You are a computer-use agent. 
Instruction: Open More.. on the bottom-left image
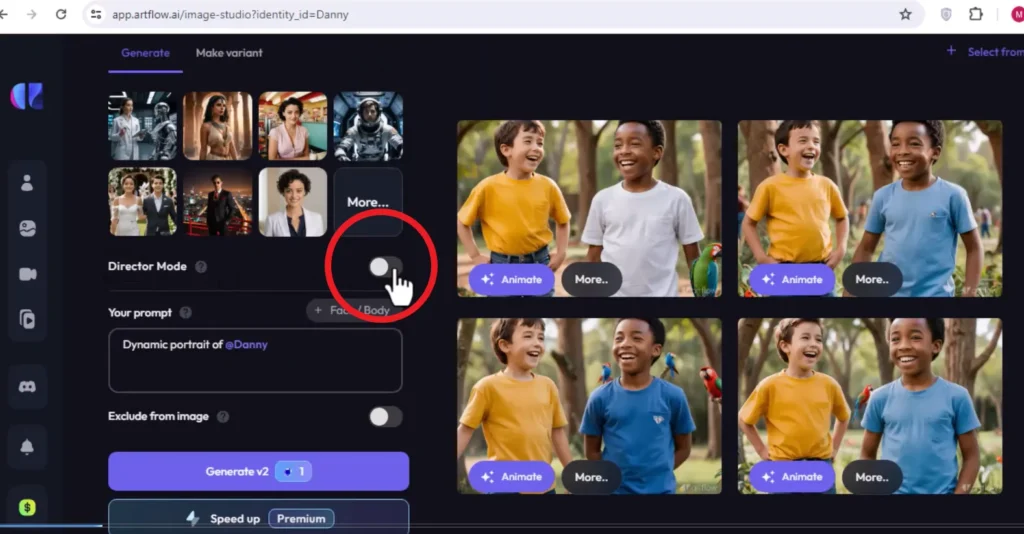(591, 477)
